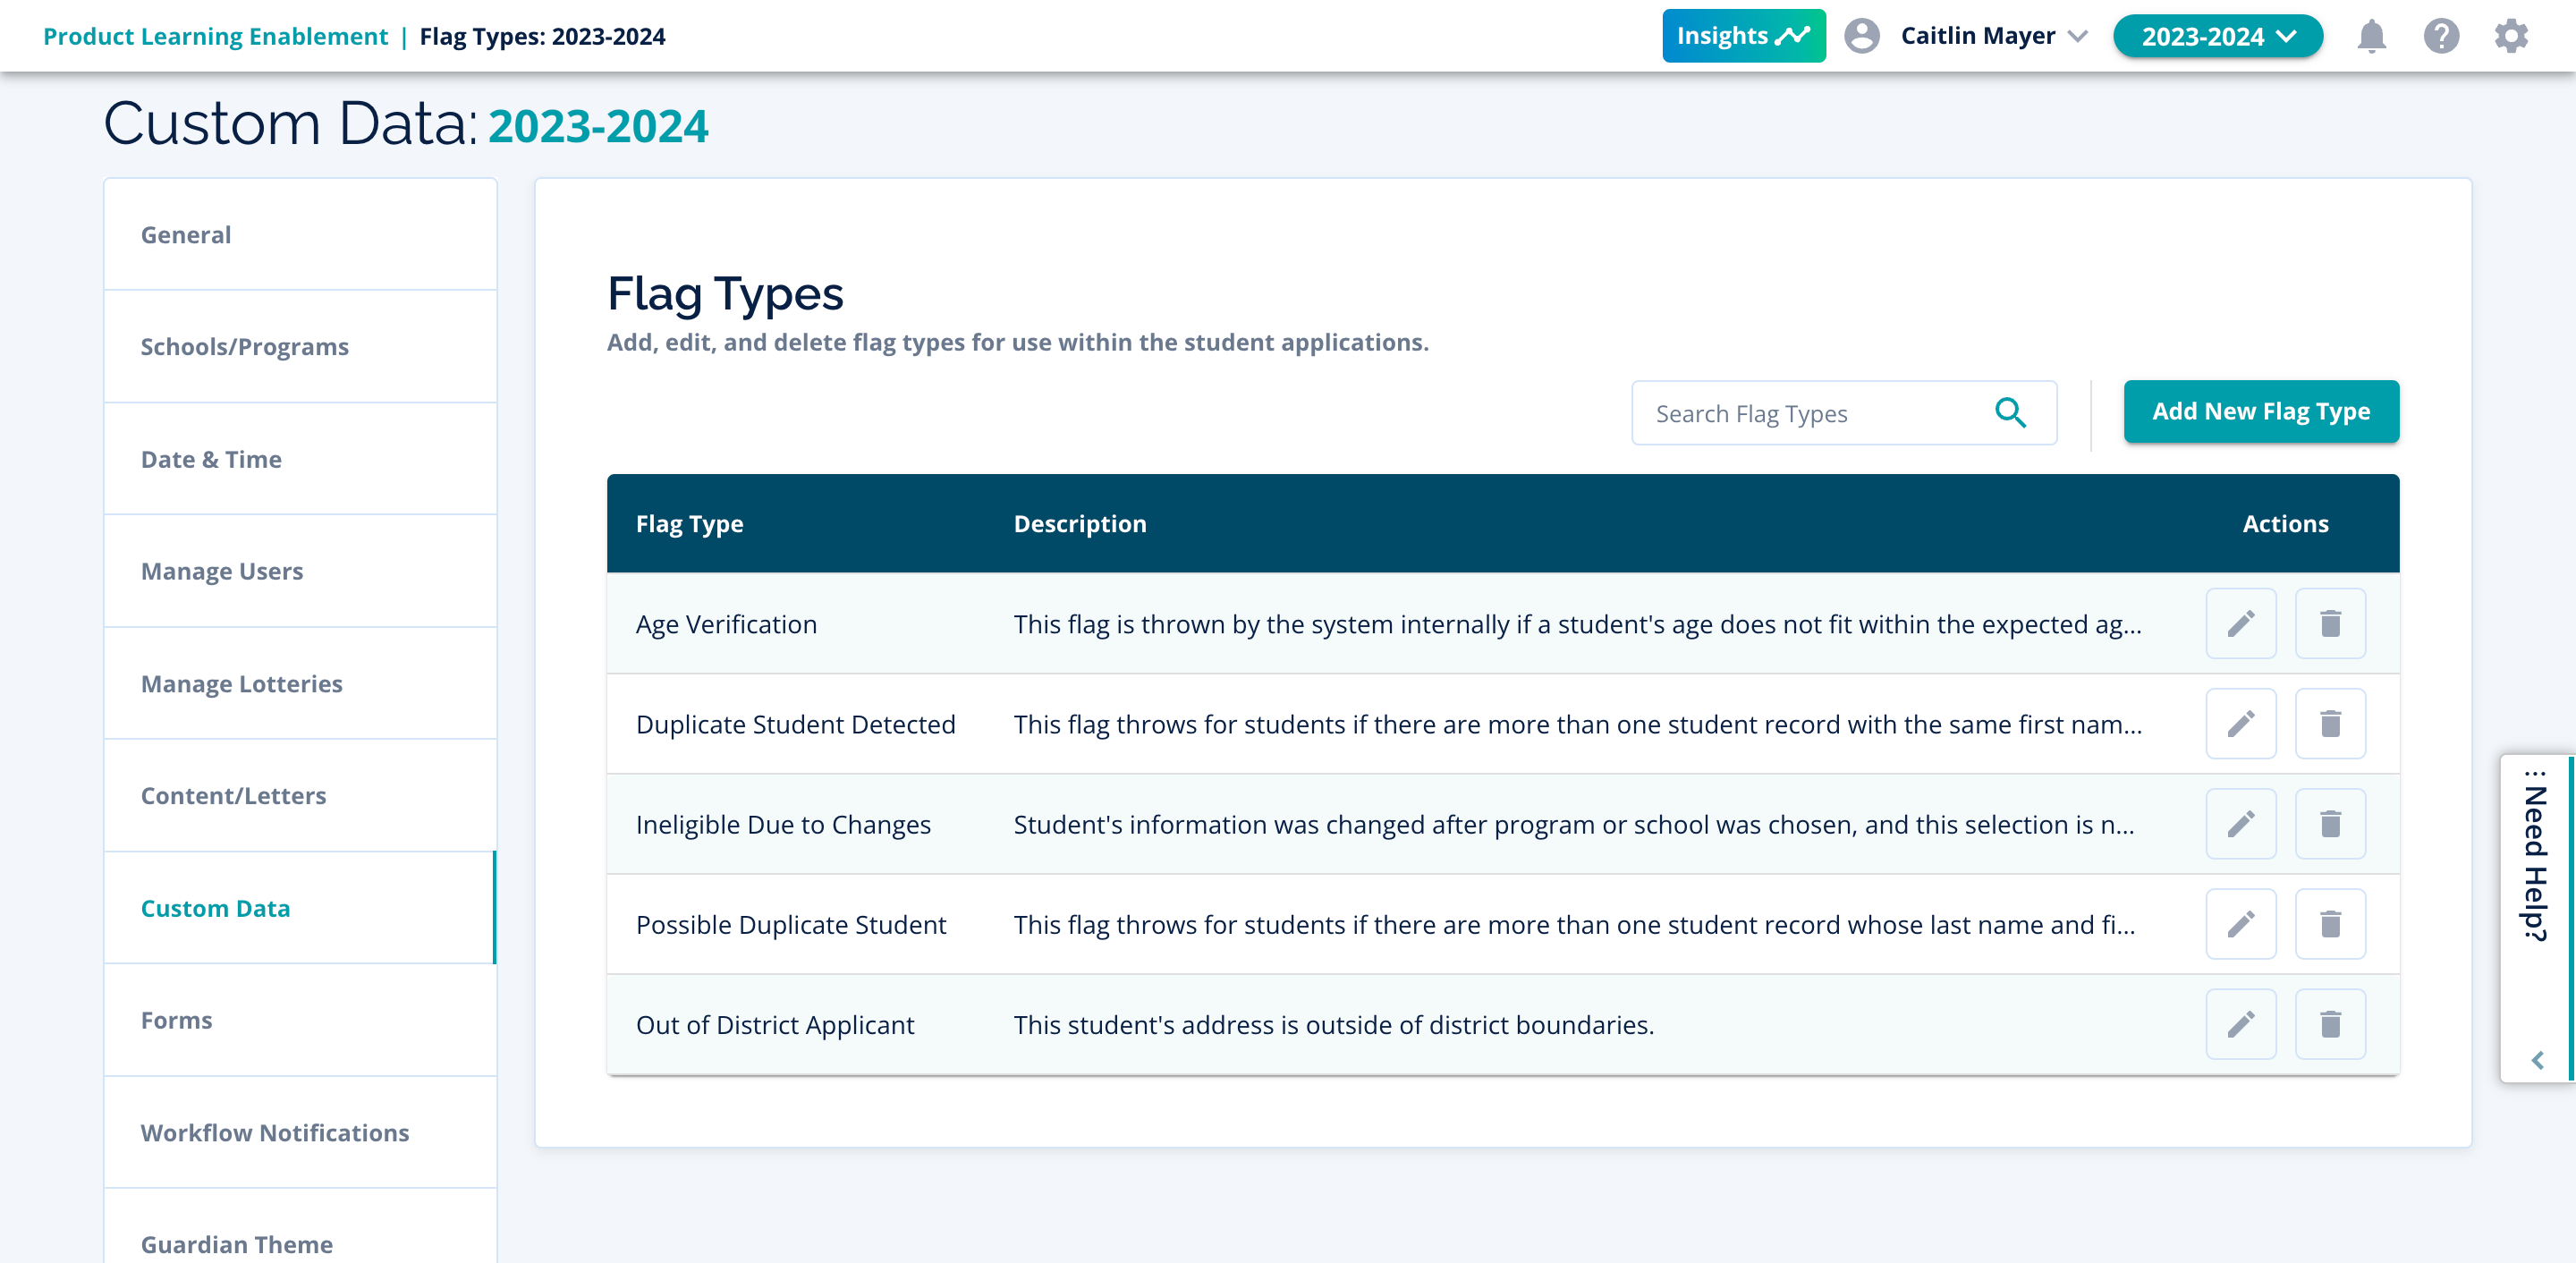Viewport: 2576px width, 1263px height.
Task: Open the Insights button
Action: coord(1743,37)
